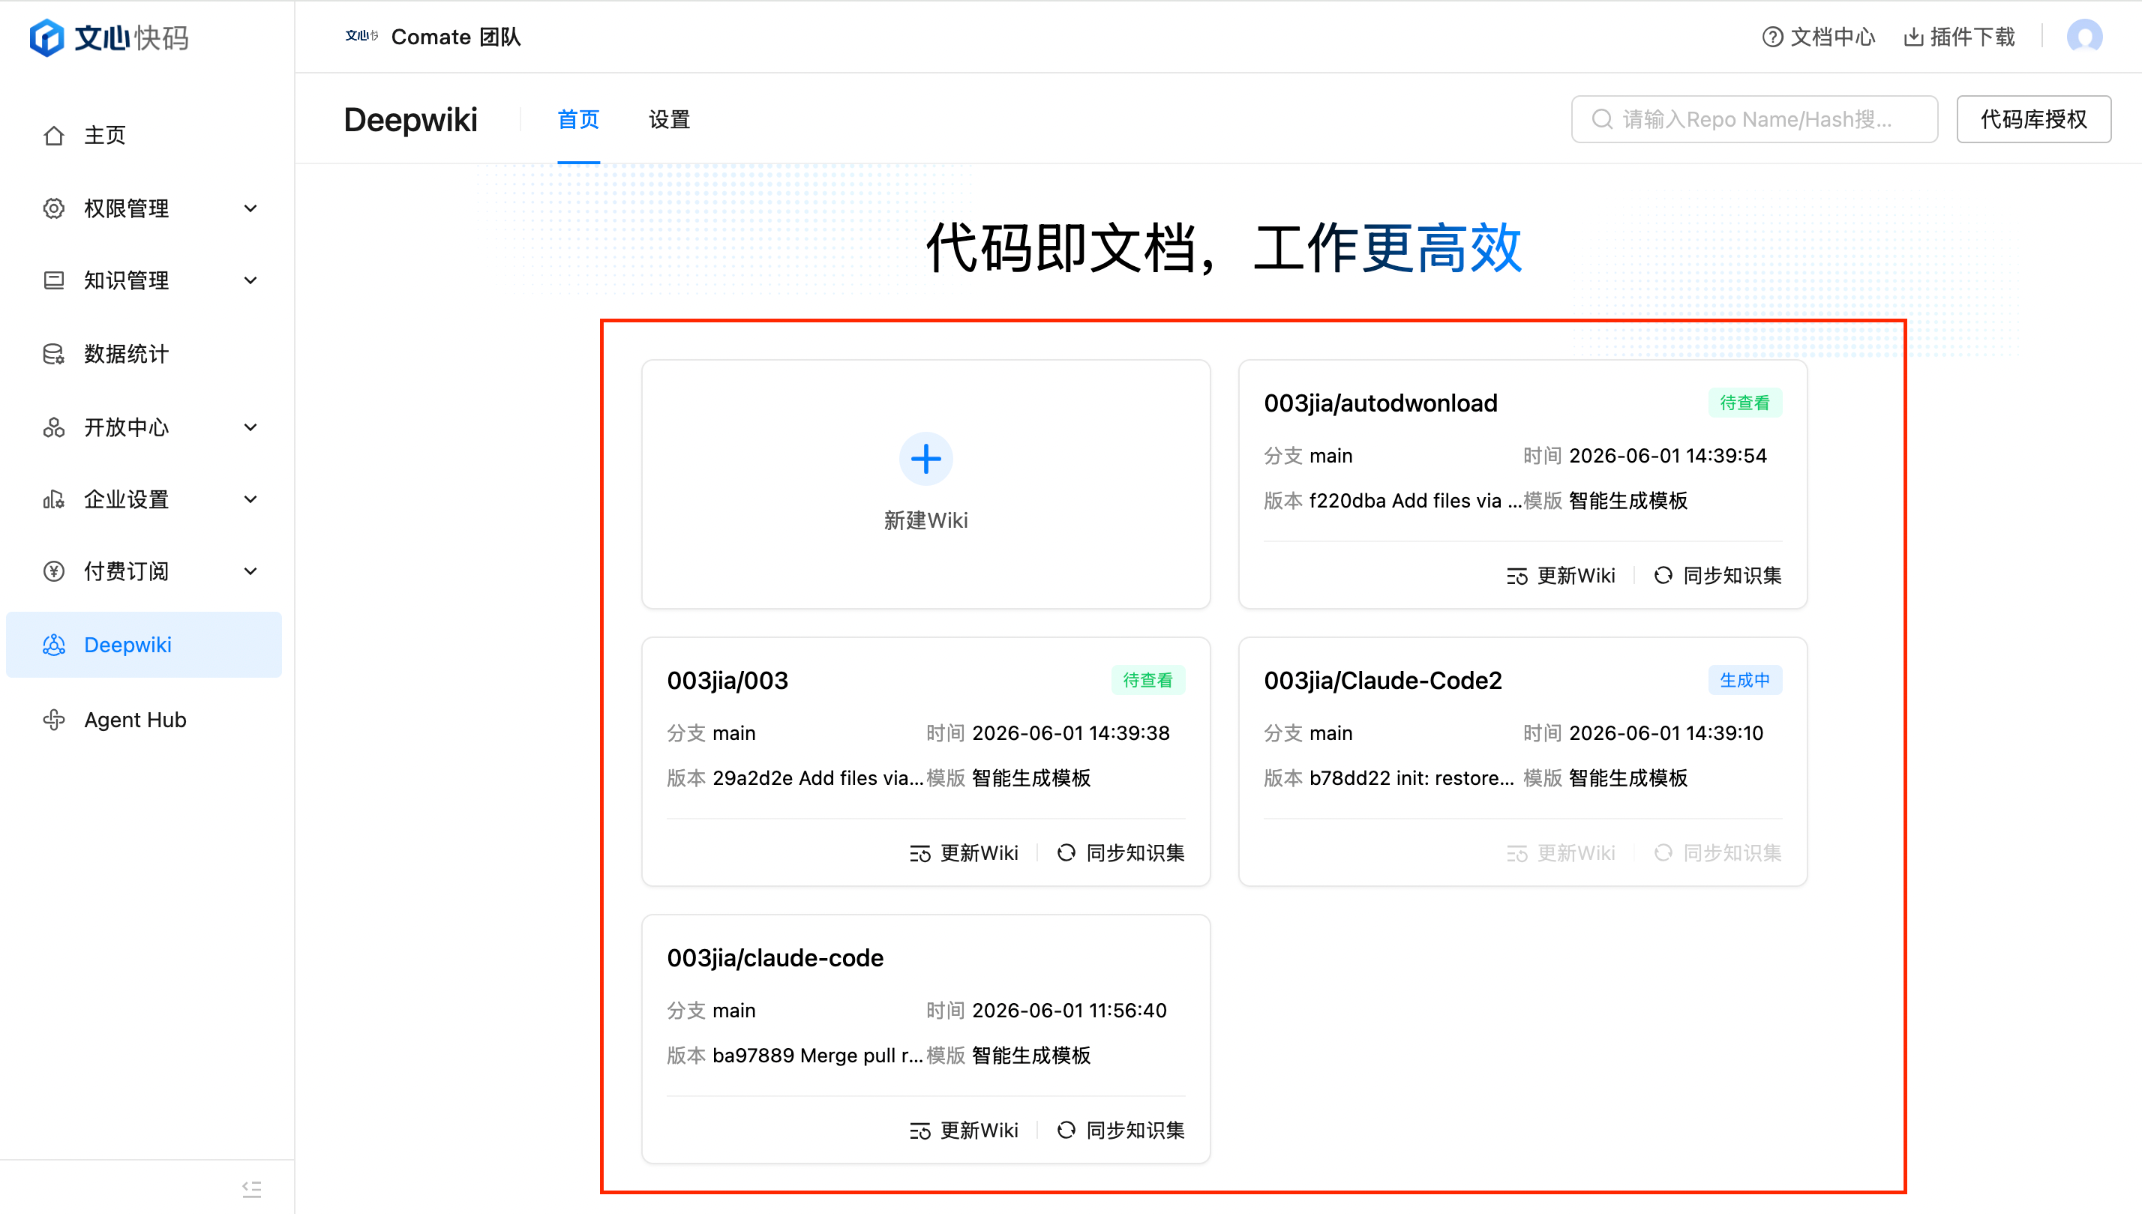Expand the 企业设置 chevron
This screenshot has width=2142, height=1214.
point(251,499)
